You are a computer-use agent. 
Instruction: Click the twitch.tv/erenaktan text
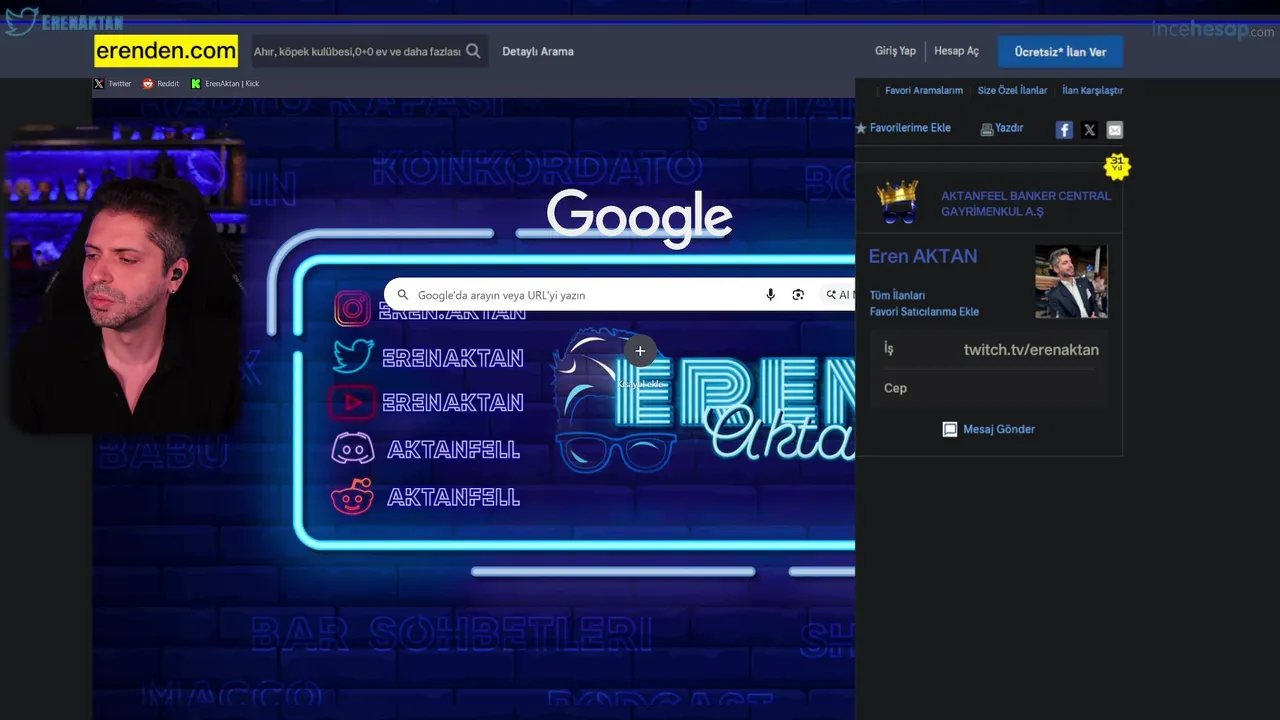tap(1031, 350)
